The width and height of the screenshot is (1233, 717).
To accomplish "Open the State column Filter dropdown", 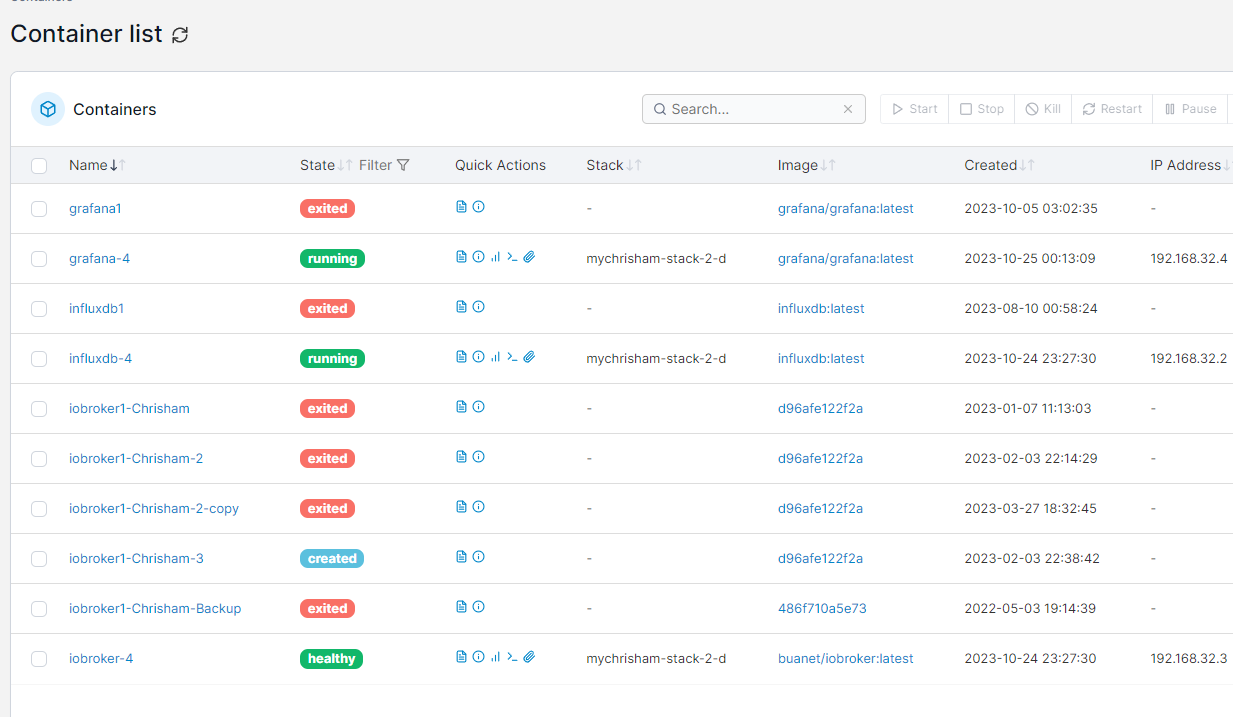I will 384,165.
